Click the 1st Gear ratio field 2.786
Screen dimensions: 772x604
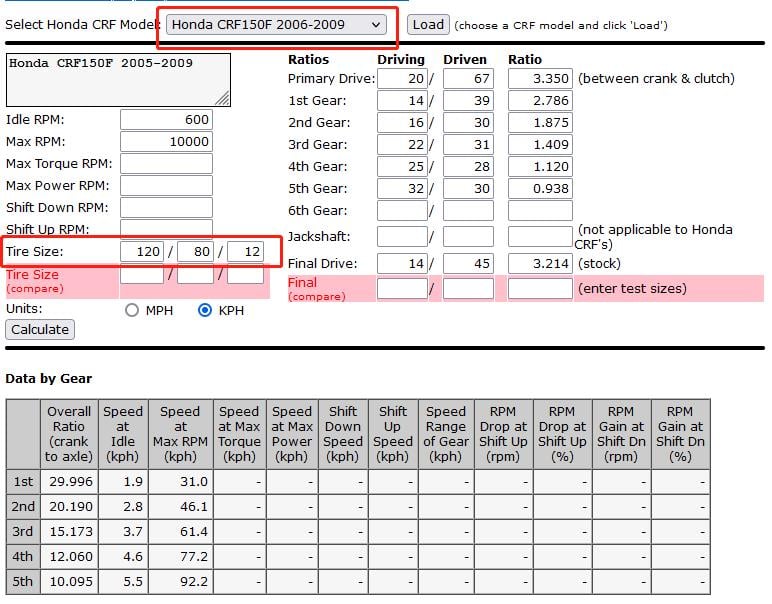pos(540,100)
